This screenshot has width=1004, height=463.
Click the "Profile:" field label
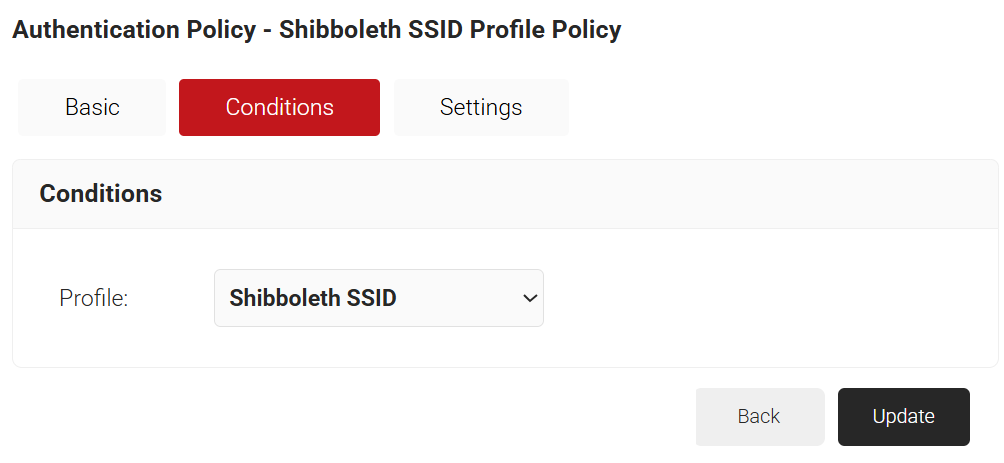click(x=94, y=298)
